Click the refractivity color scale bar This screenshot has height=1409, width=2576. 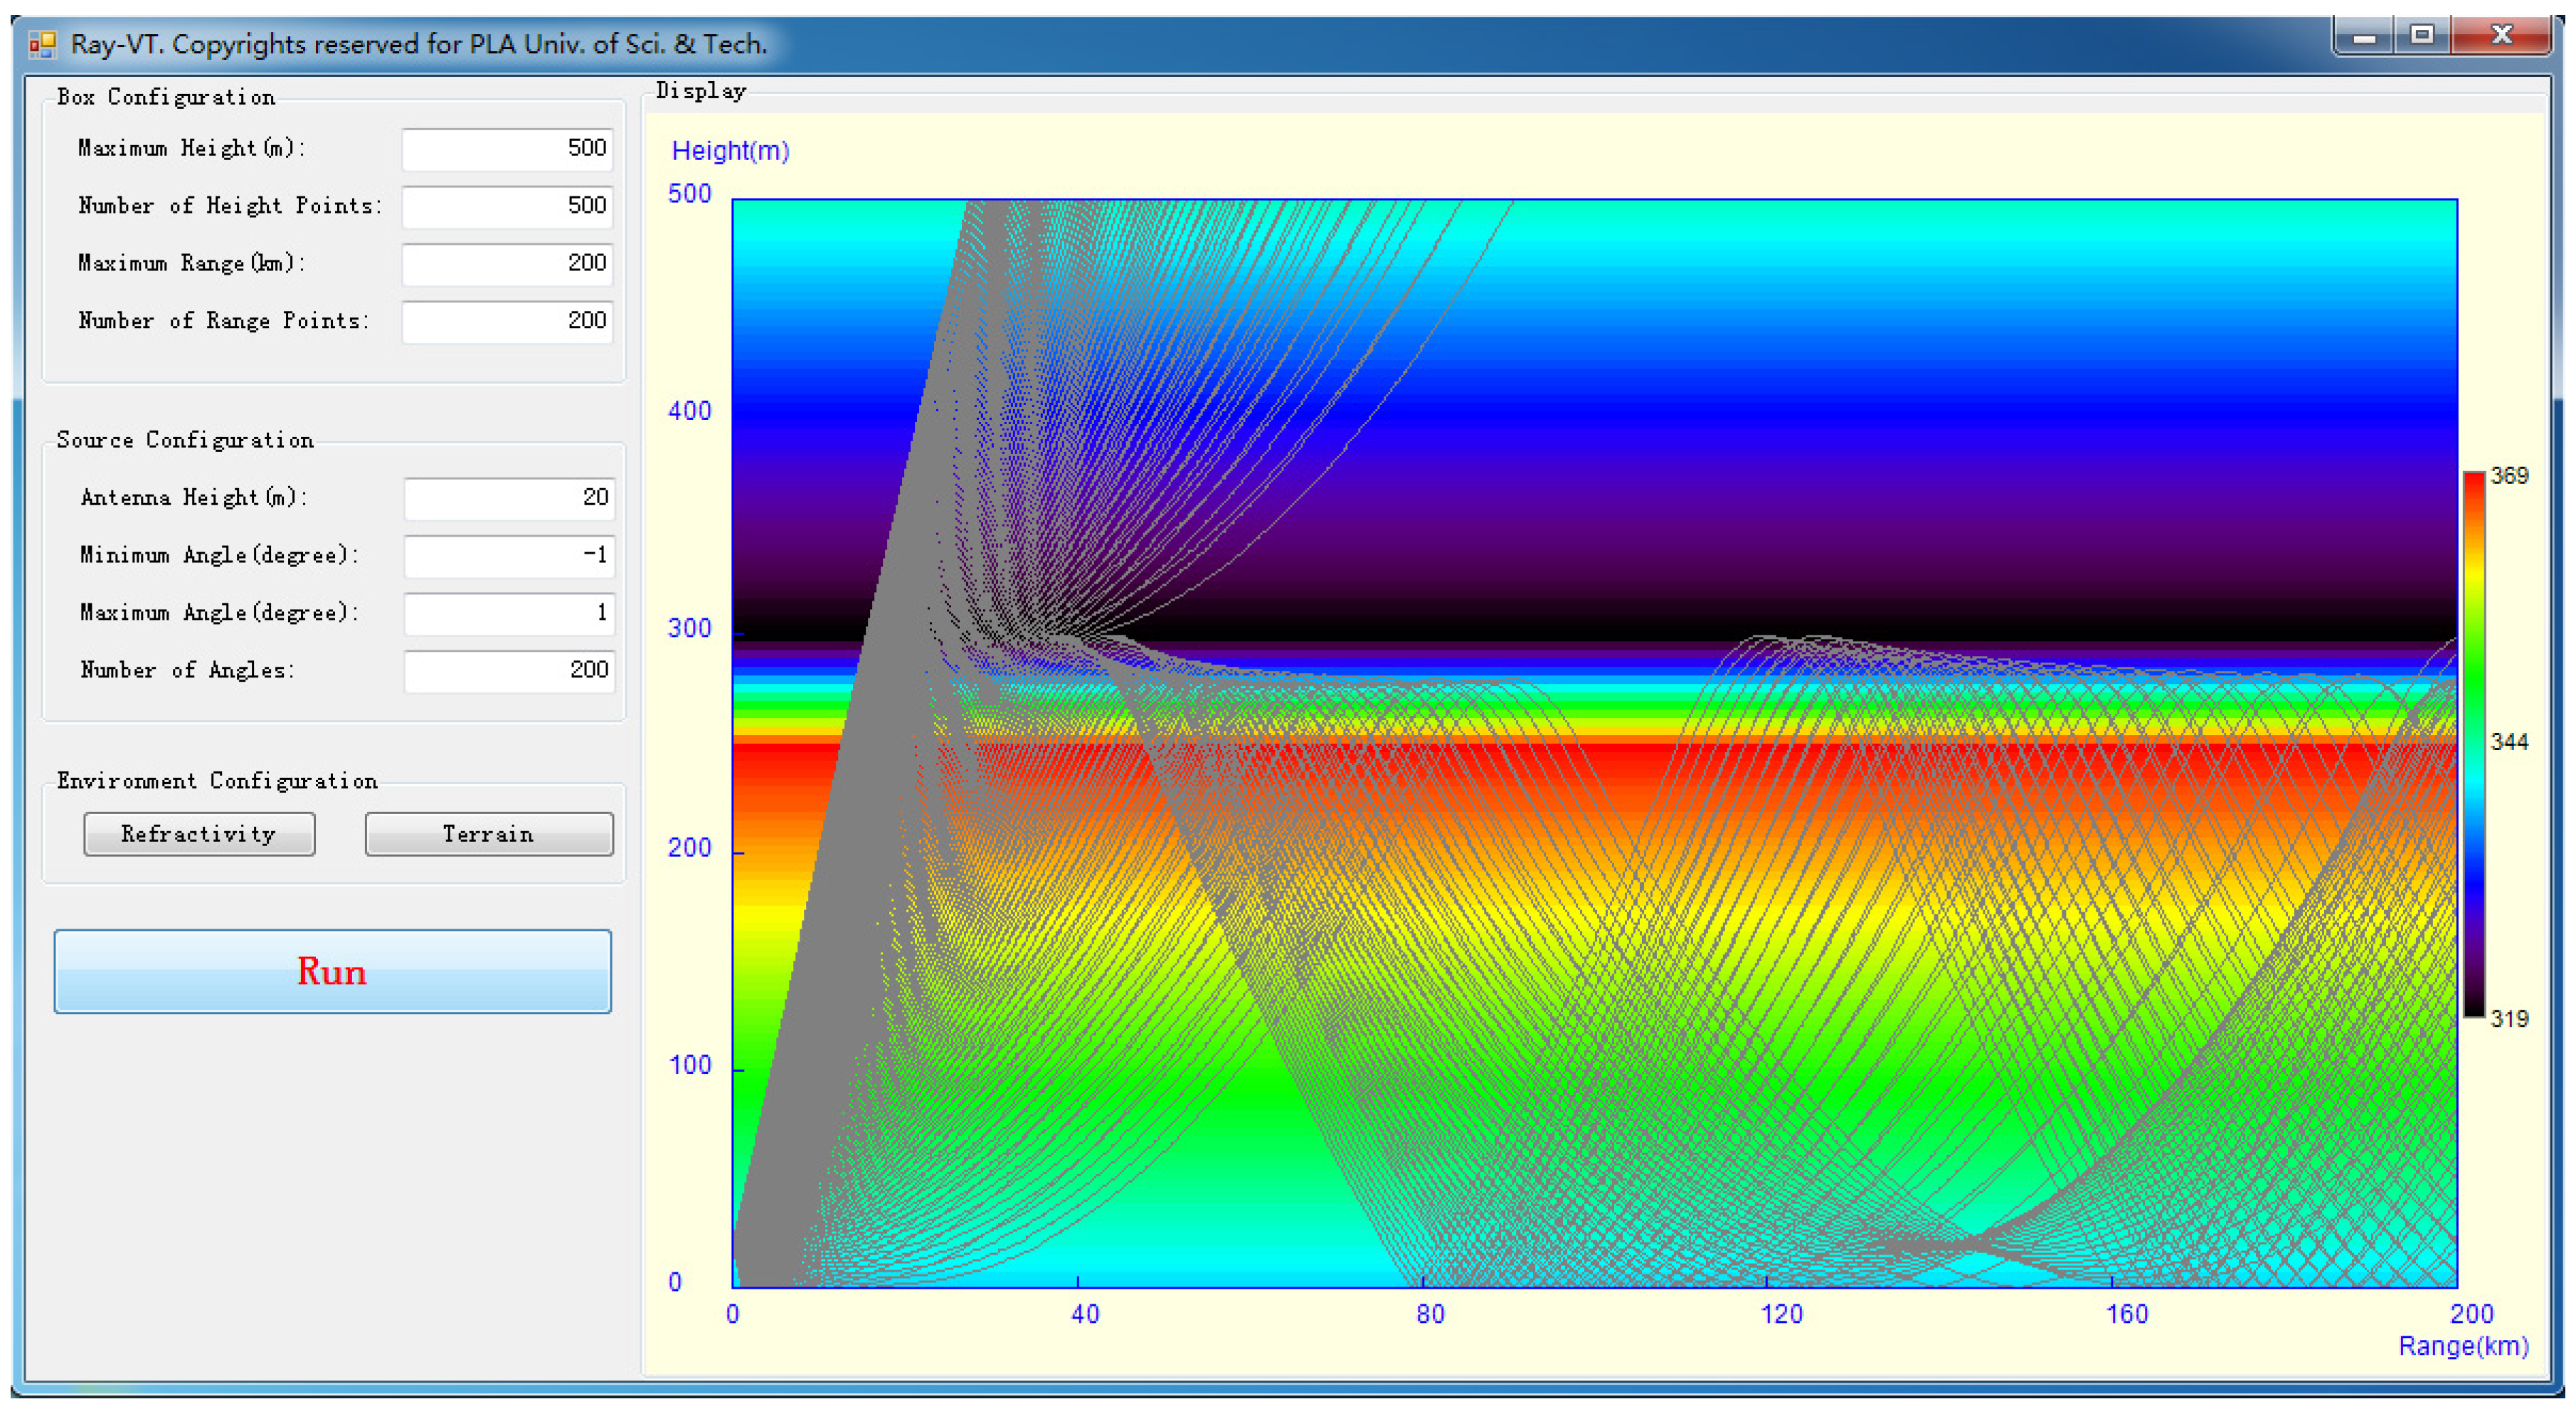pyautogui.click(x=2473, y=745)
